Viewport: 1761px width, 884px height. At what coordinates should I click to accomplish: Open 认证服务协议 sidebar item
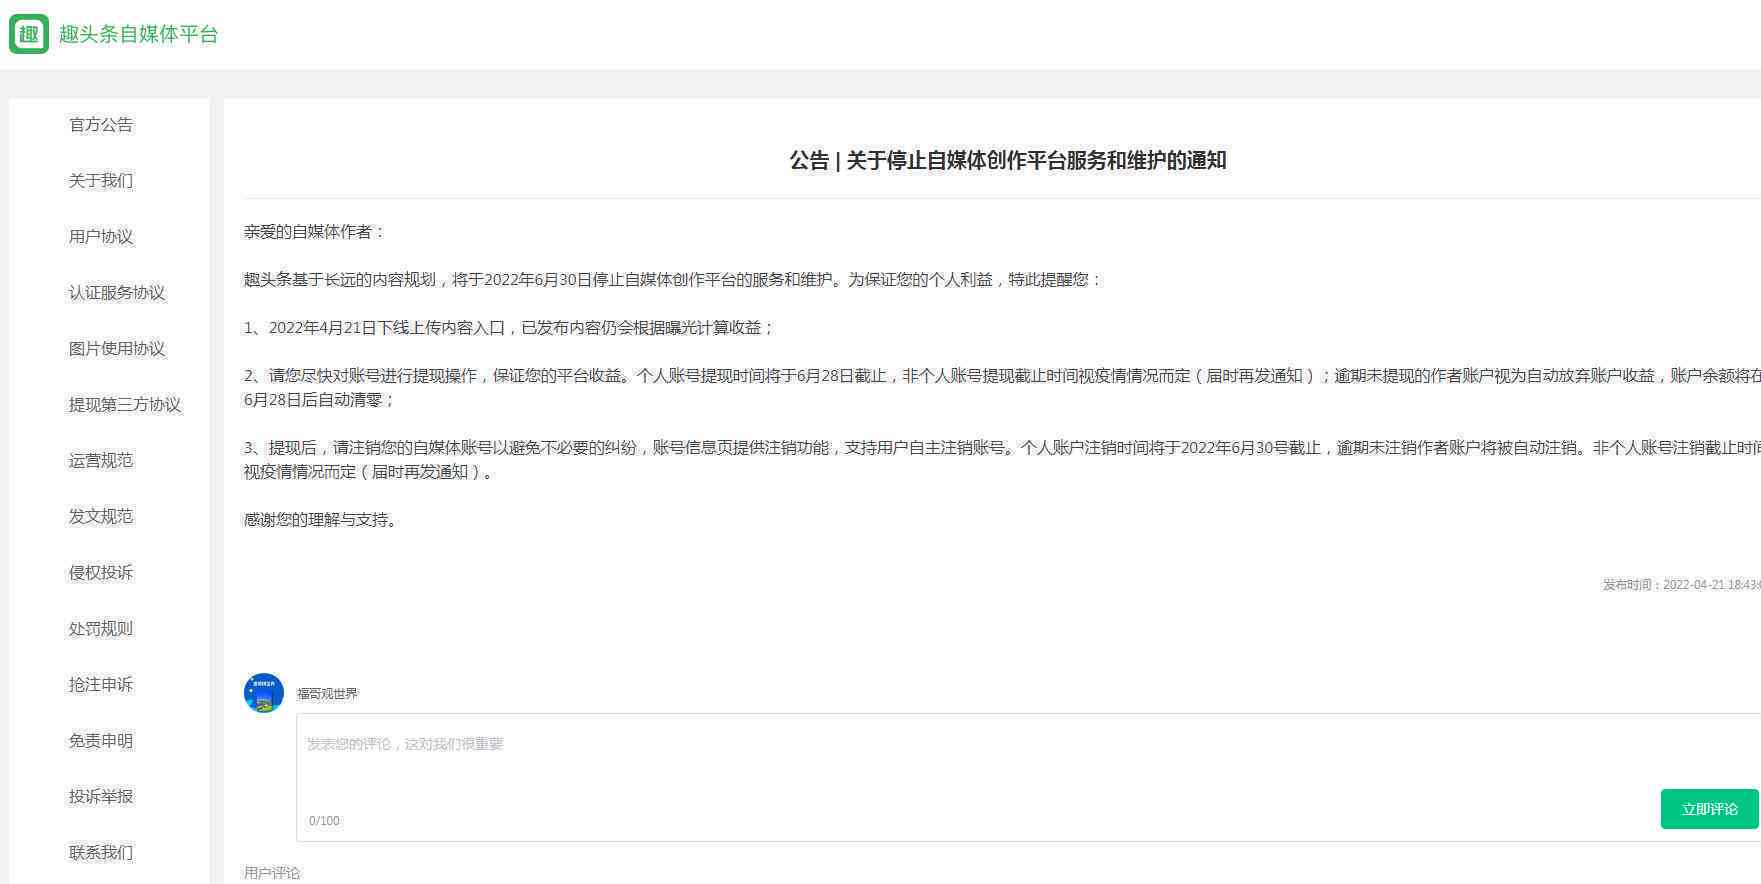click(x=117, y=293)
